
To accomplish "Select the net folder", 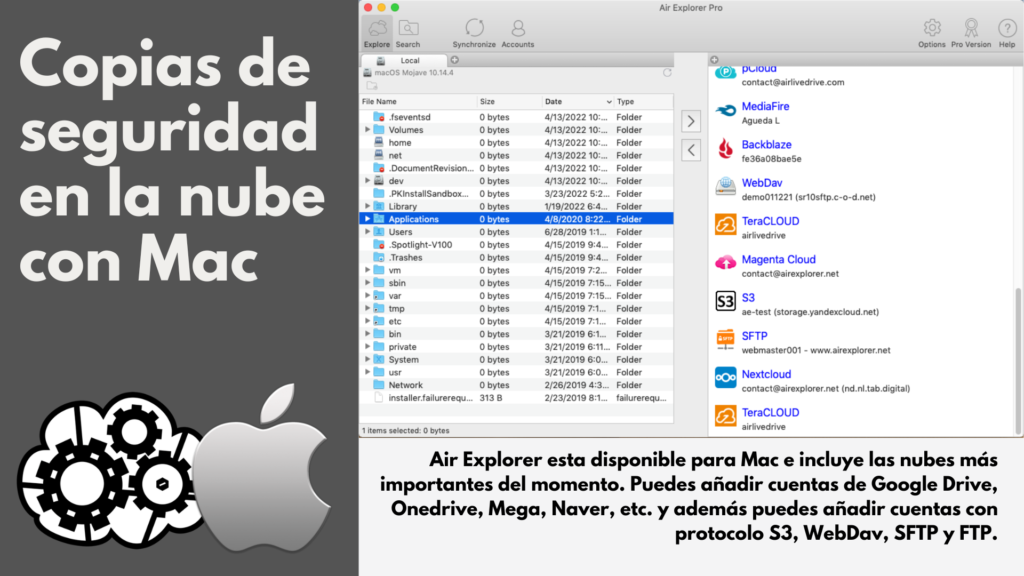I will 517,155.
